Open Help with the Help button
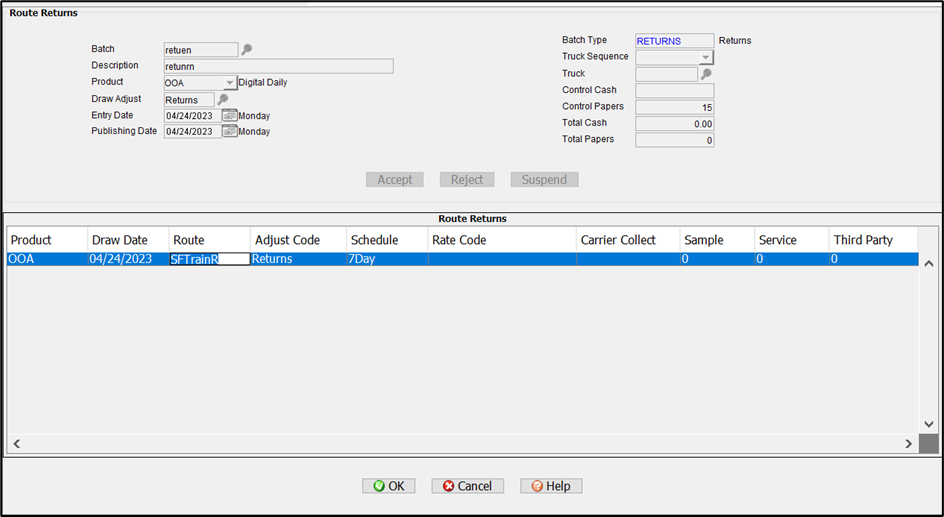944x517 pixels. coord(551,486)
